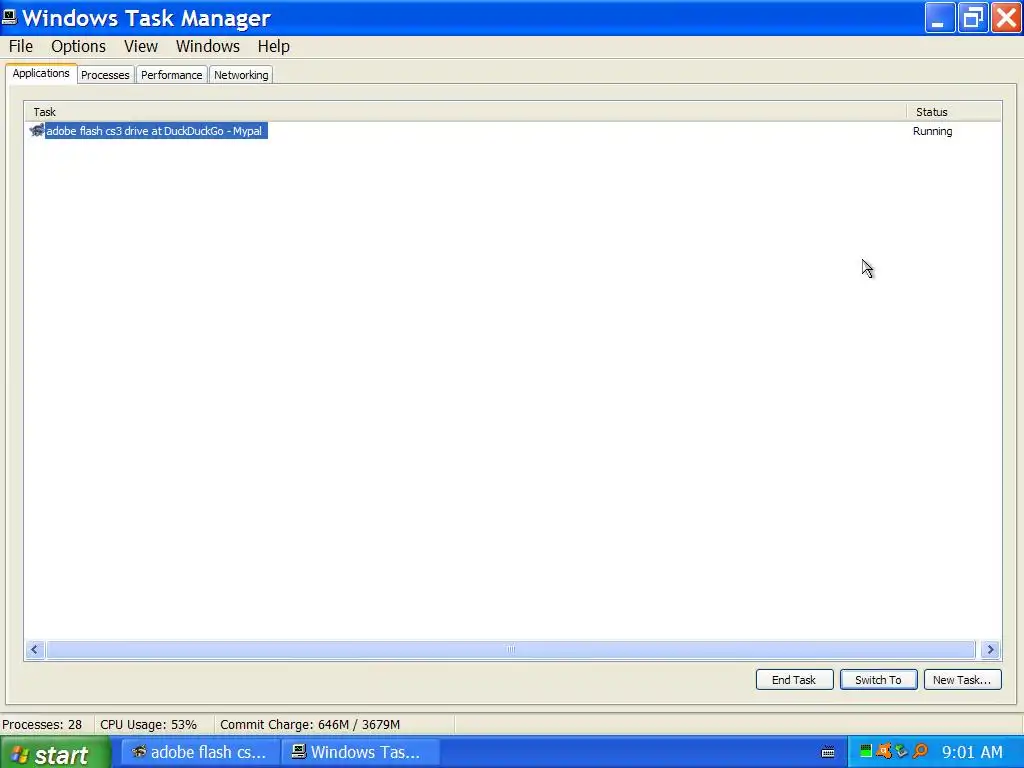Sort by the Status column header
The image size is (1024, 768).
pyautogui.click(x=954, y=112)
